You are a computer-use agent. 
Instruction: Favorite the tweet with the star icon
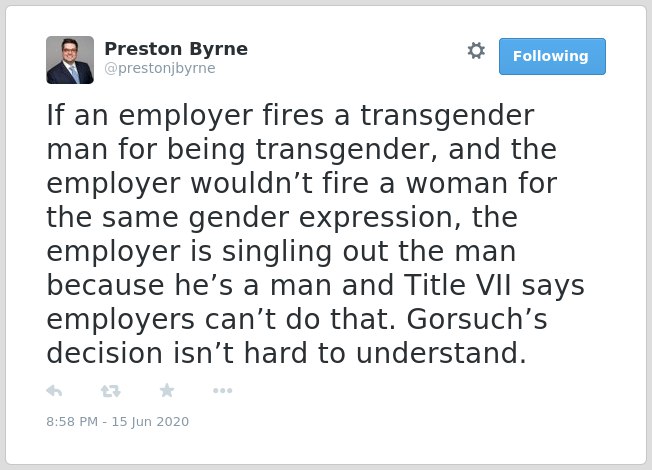tap(167, 391)
